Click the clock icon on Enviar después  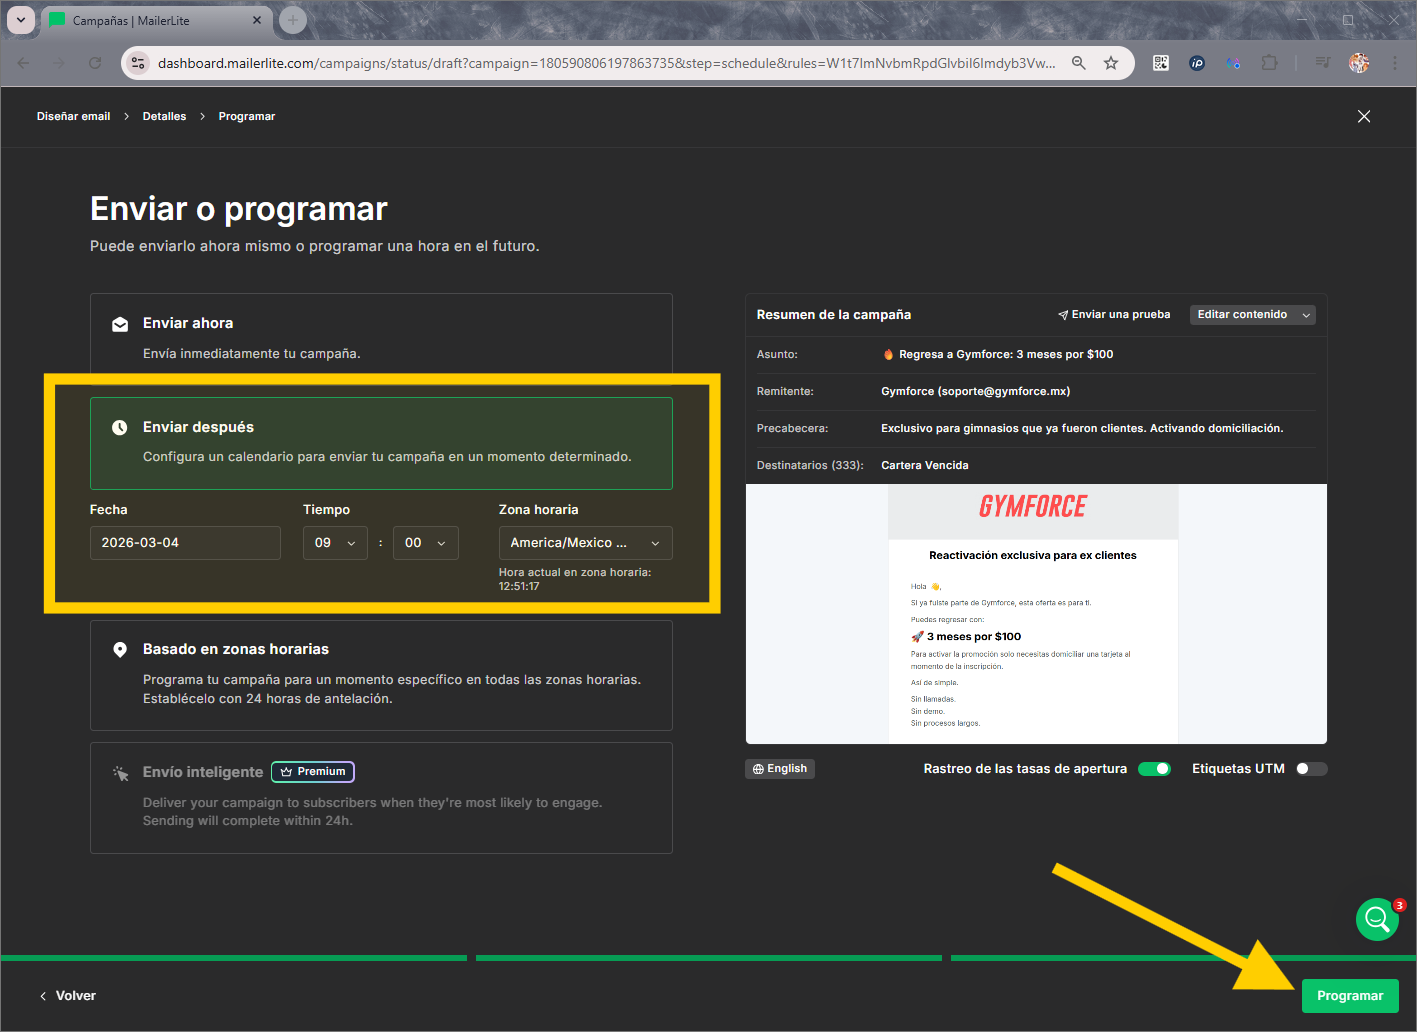click(120, 426)
